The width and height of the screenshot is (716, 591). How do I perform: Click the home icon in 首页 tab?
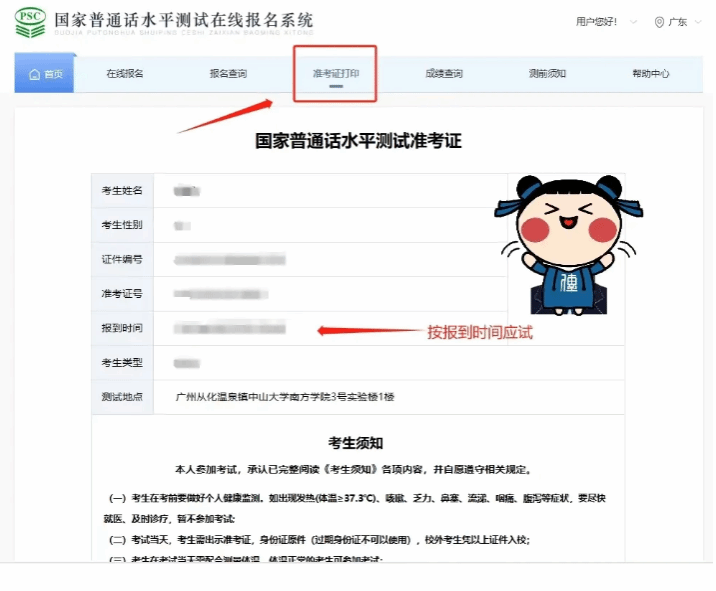(35, 75)
